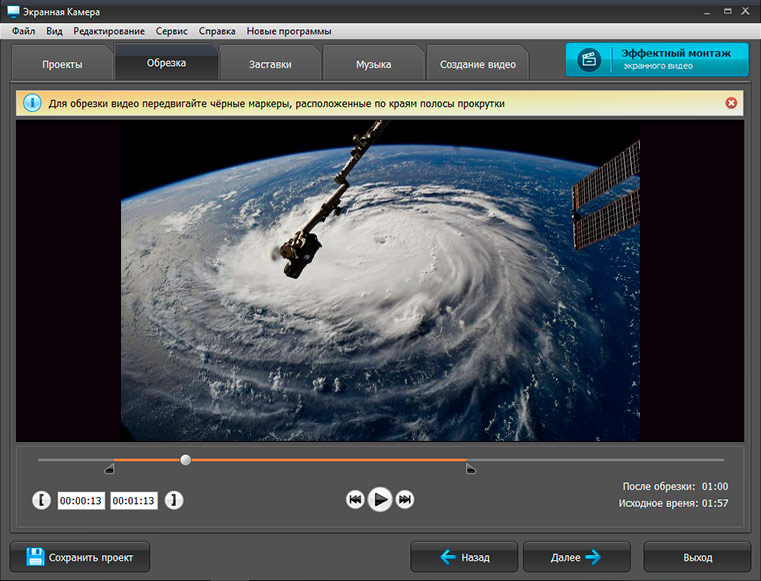Click Сохранить проект button

click(79, 556)
